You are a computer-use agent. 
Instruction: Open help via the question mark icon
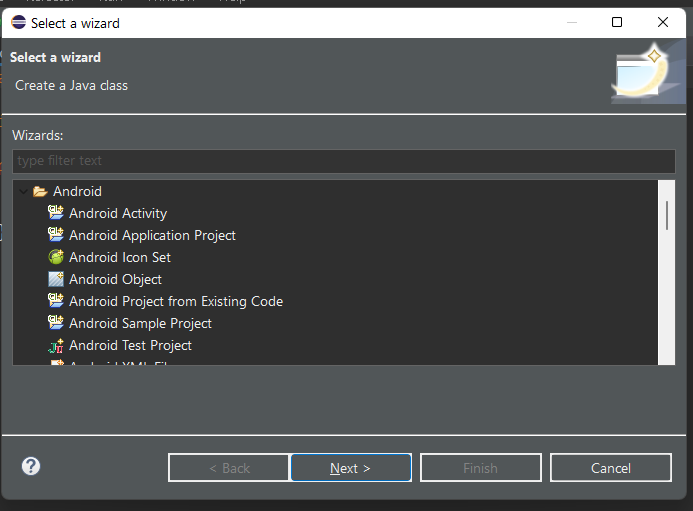click(31, 466)
